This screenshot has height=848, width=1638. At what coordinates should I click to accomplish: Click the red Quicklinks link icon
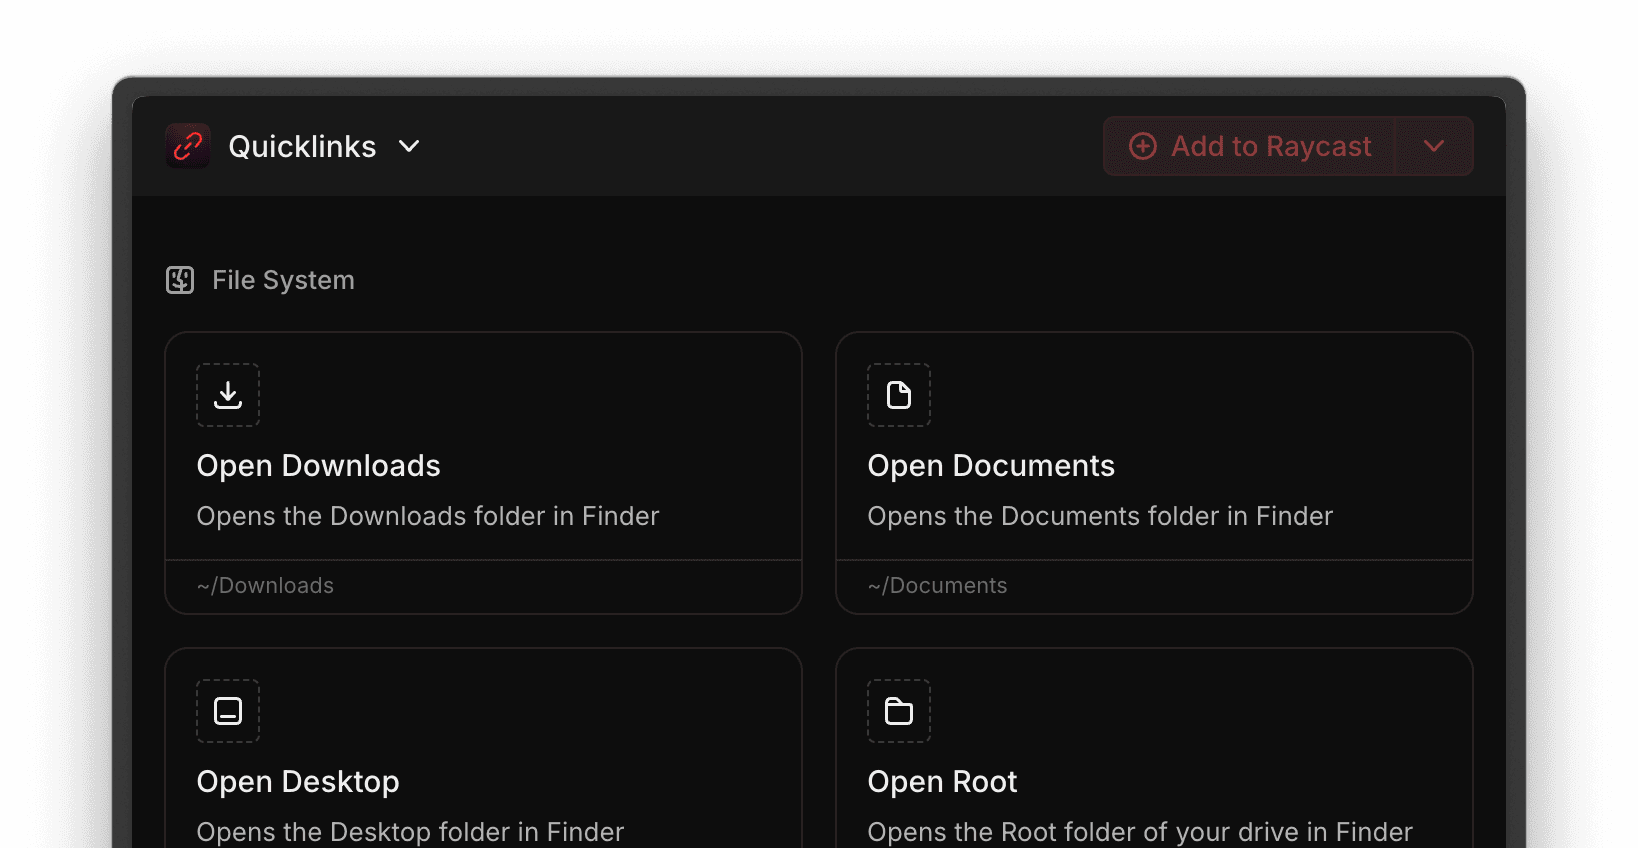188,146
